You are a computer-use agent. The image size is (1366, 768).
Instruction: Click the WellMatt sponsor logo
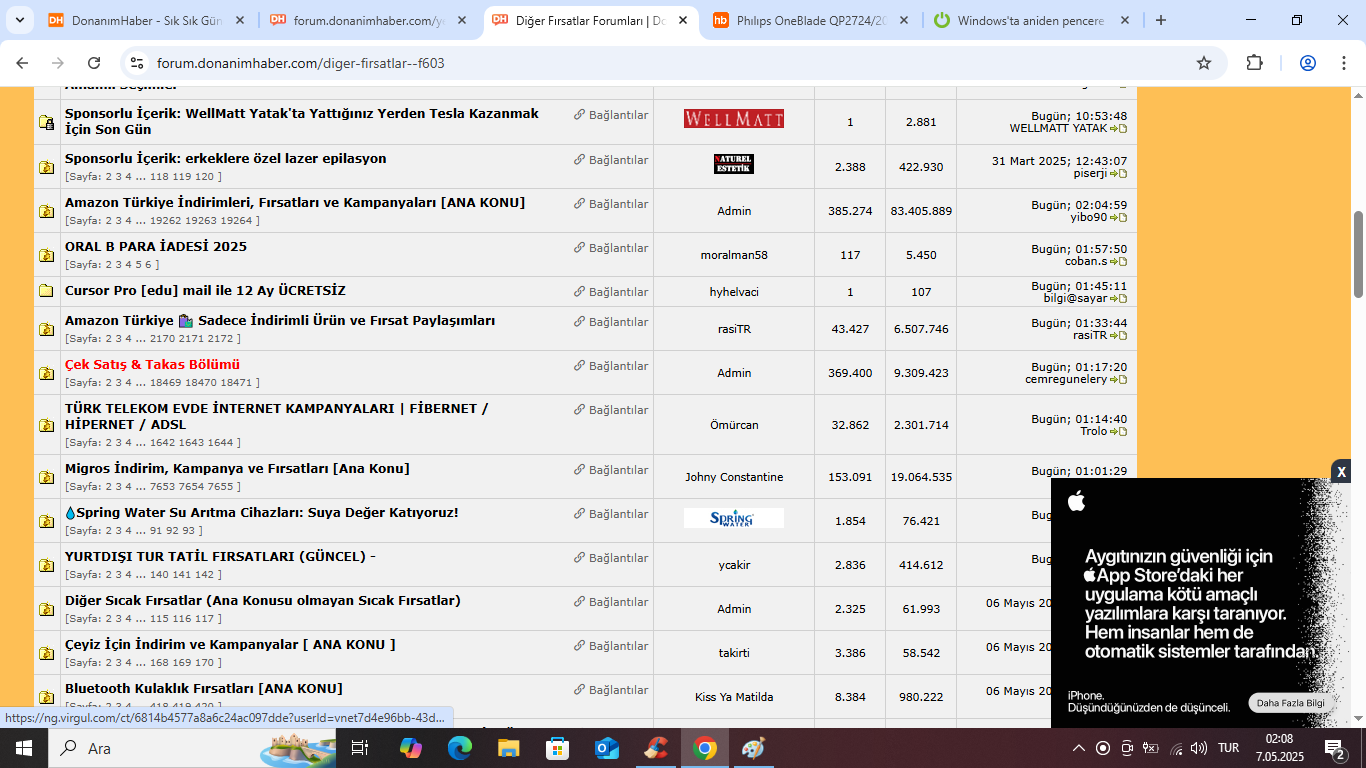click(734, 119)
